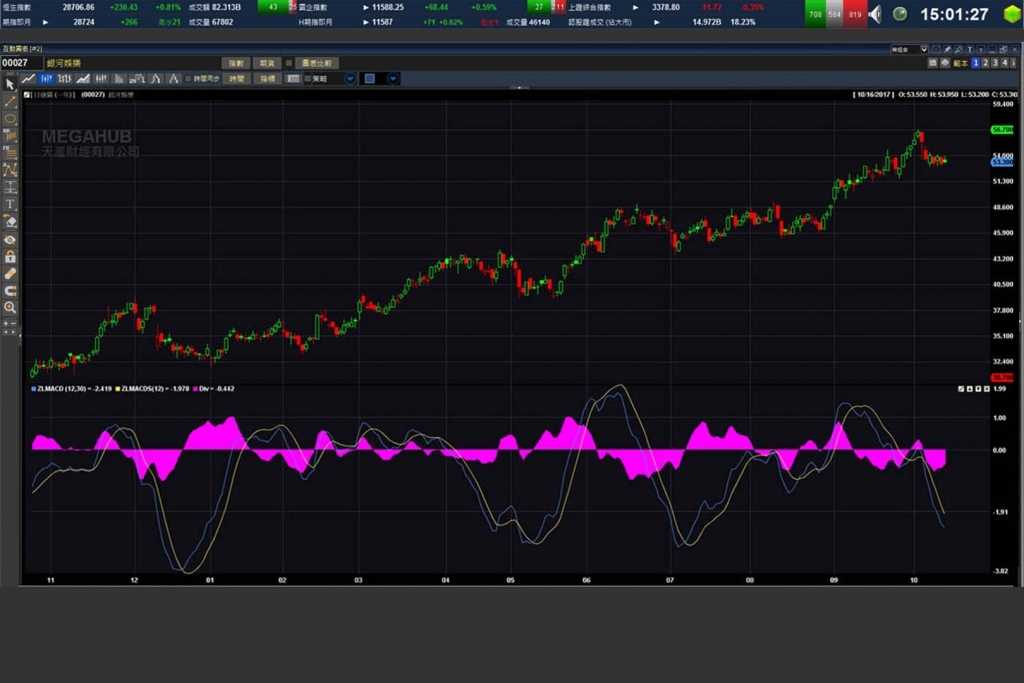Screen dimensions: 1024x683
Task: Open the 策略 dropdown arrow
Action: coord(350,79)
